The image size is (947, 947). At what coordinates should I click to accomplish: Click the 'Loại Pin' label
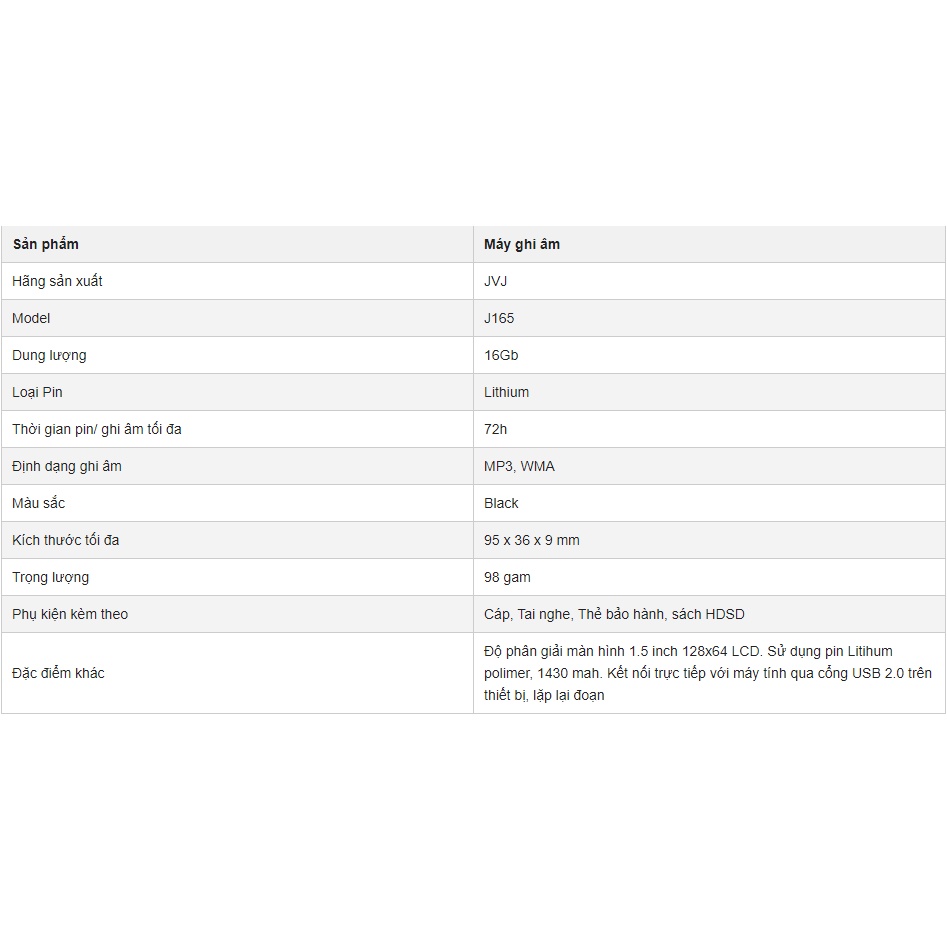(37, 393)
